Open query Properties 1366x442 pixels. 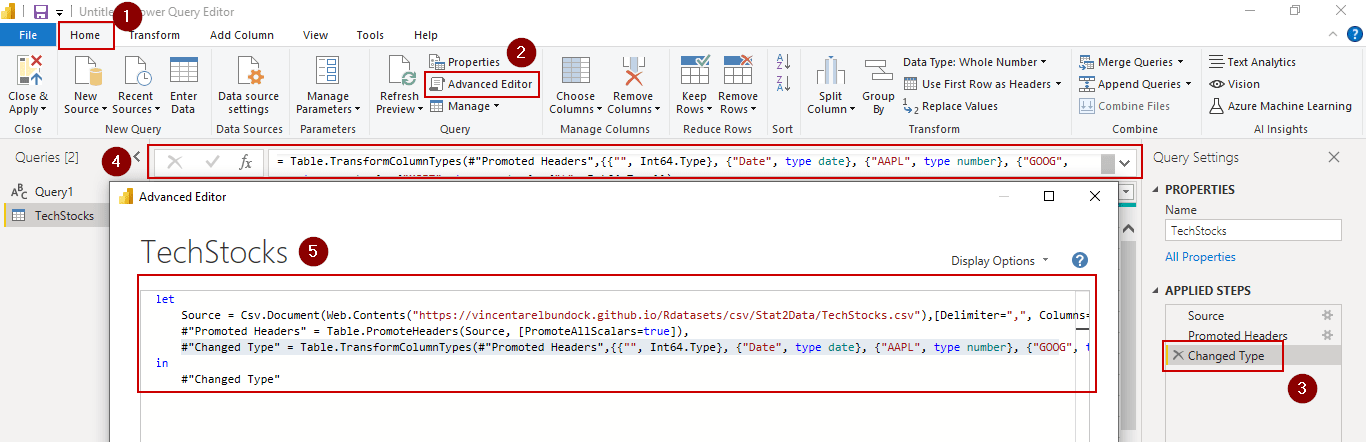click(x=465, y=62)
